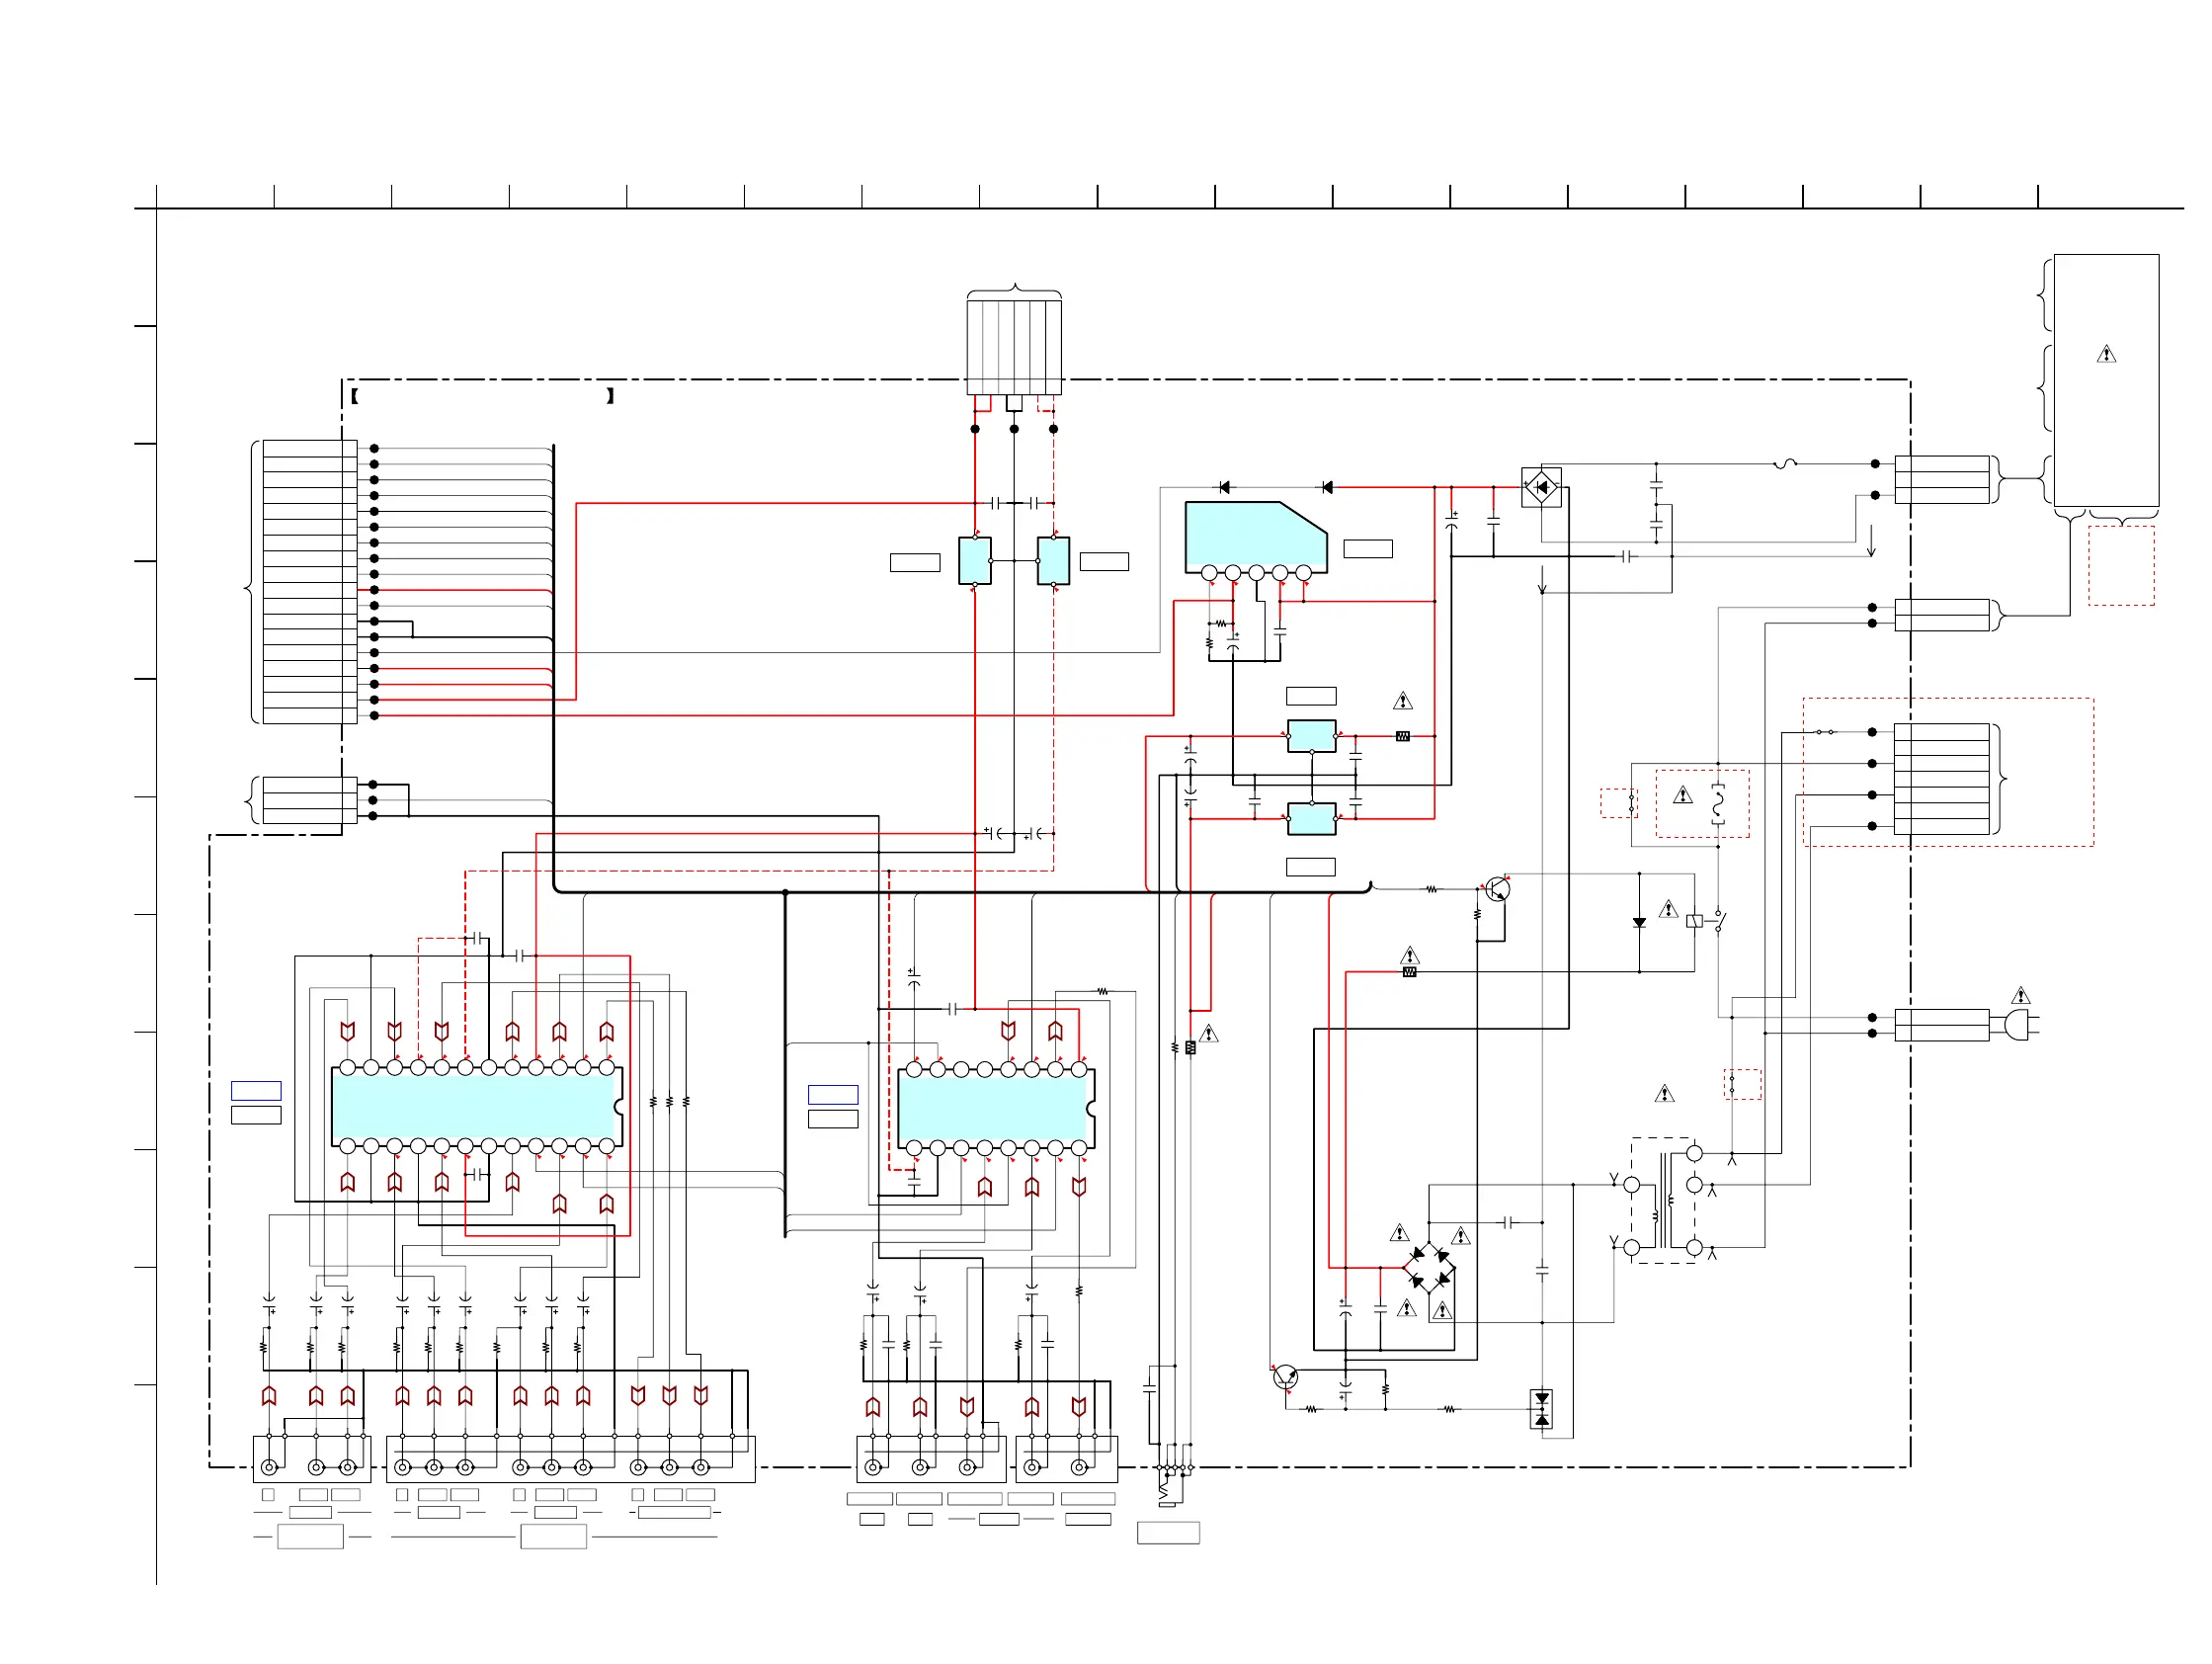Click the bridge rectifier inside the square box
Viewport: 2212px width, 1664px height.
pos(1541,488)
